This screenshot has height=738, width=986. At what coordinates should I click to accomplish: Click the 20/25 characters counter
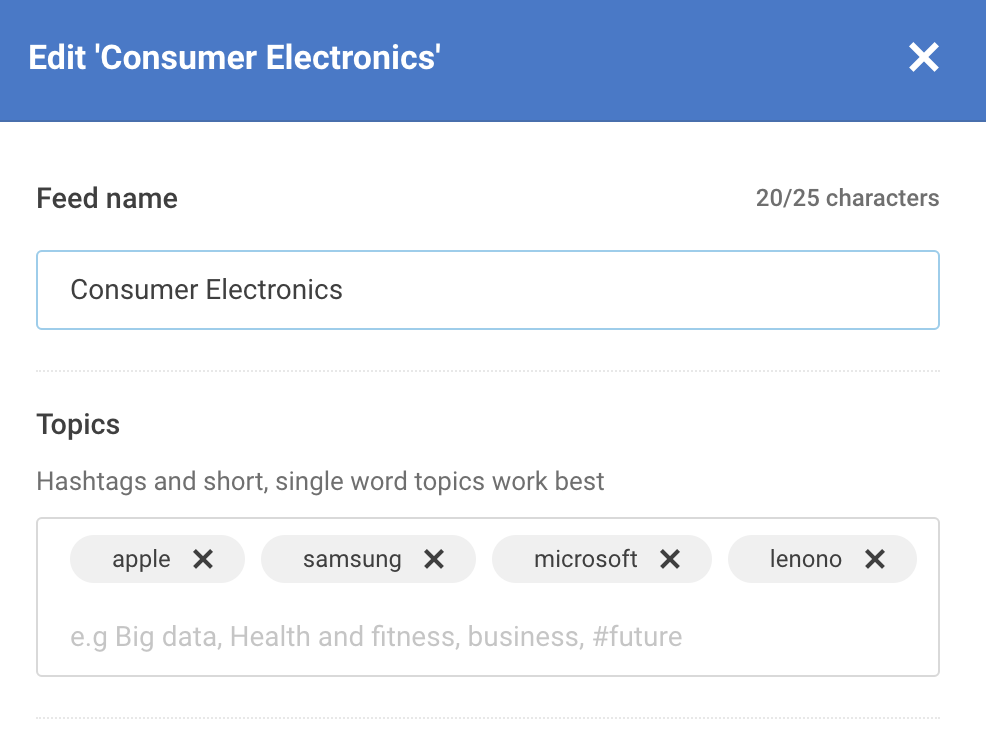(847, 198)
